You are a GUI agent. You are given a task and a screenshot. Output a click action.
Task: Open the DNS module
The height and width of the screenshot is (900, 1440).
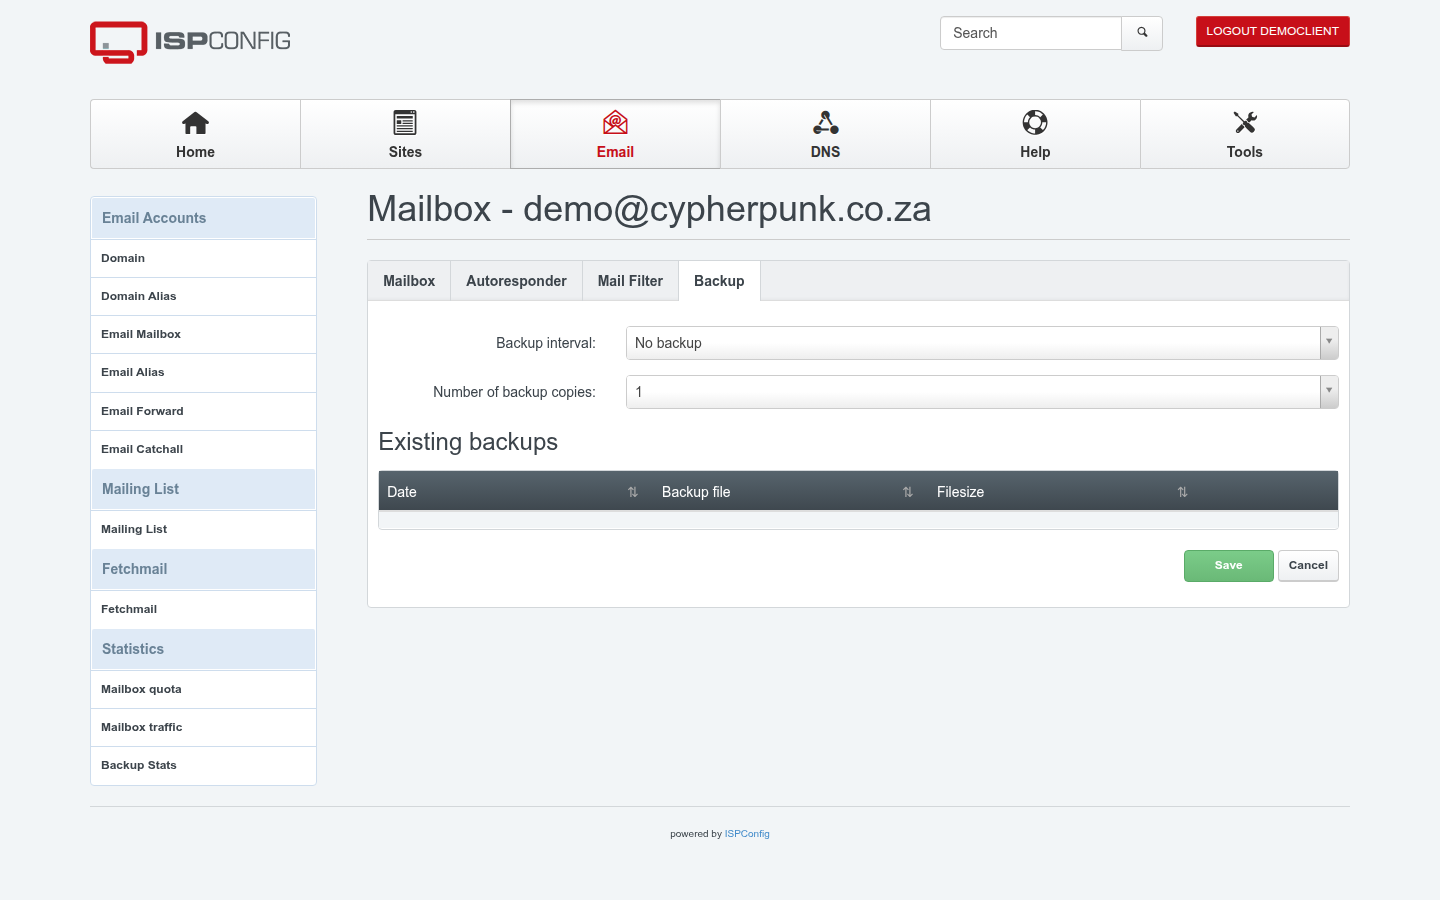tap(825, 134)
